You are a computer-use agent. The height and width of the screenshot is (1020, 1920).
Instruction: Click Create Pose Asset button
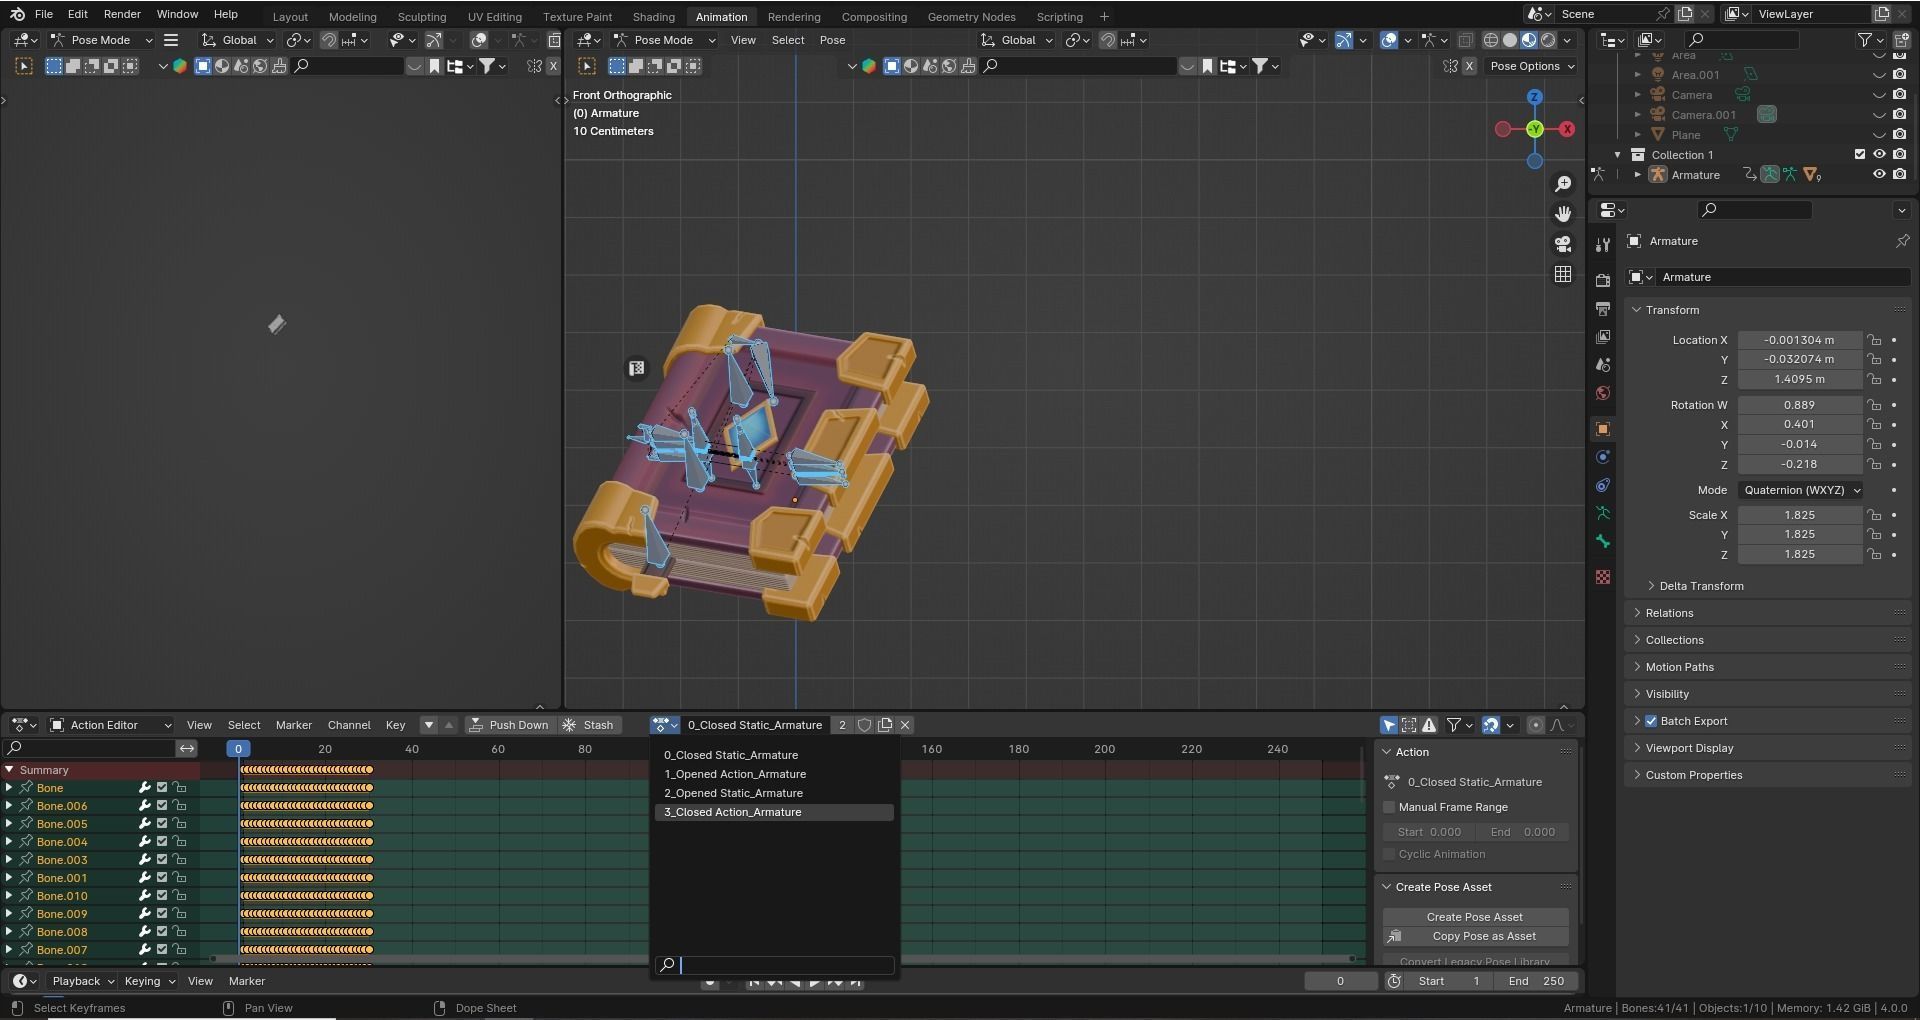pyautogui.click(x=1475, y=917)
